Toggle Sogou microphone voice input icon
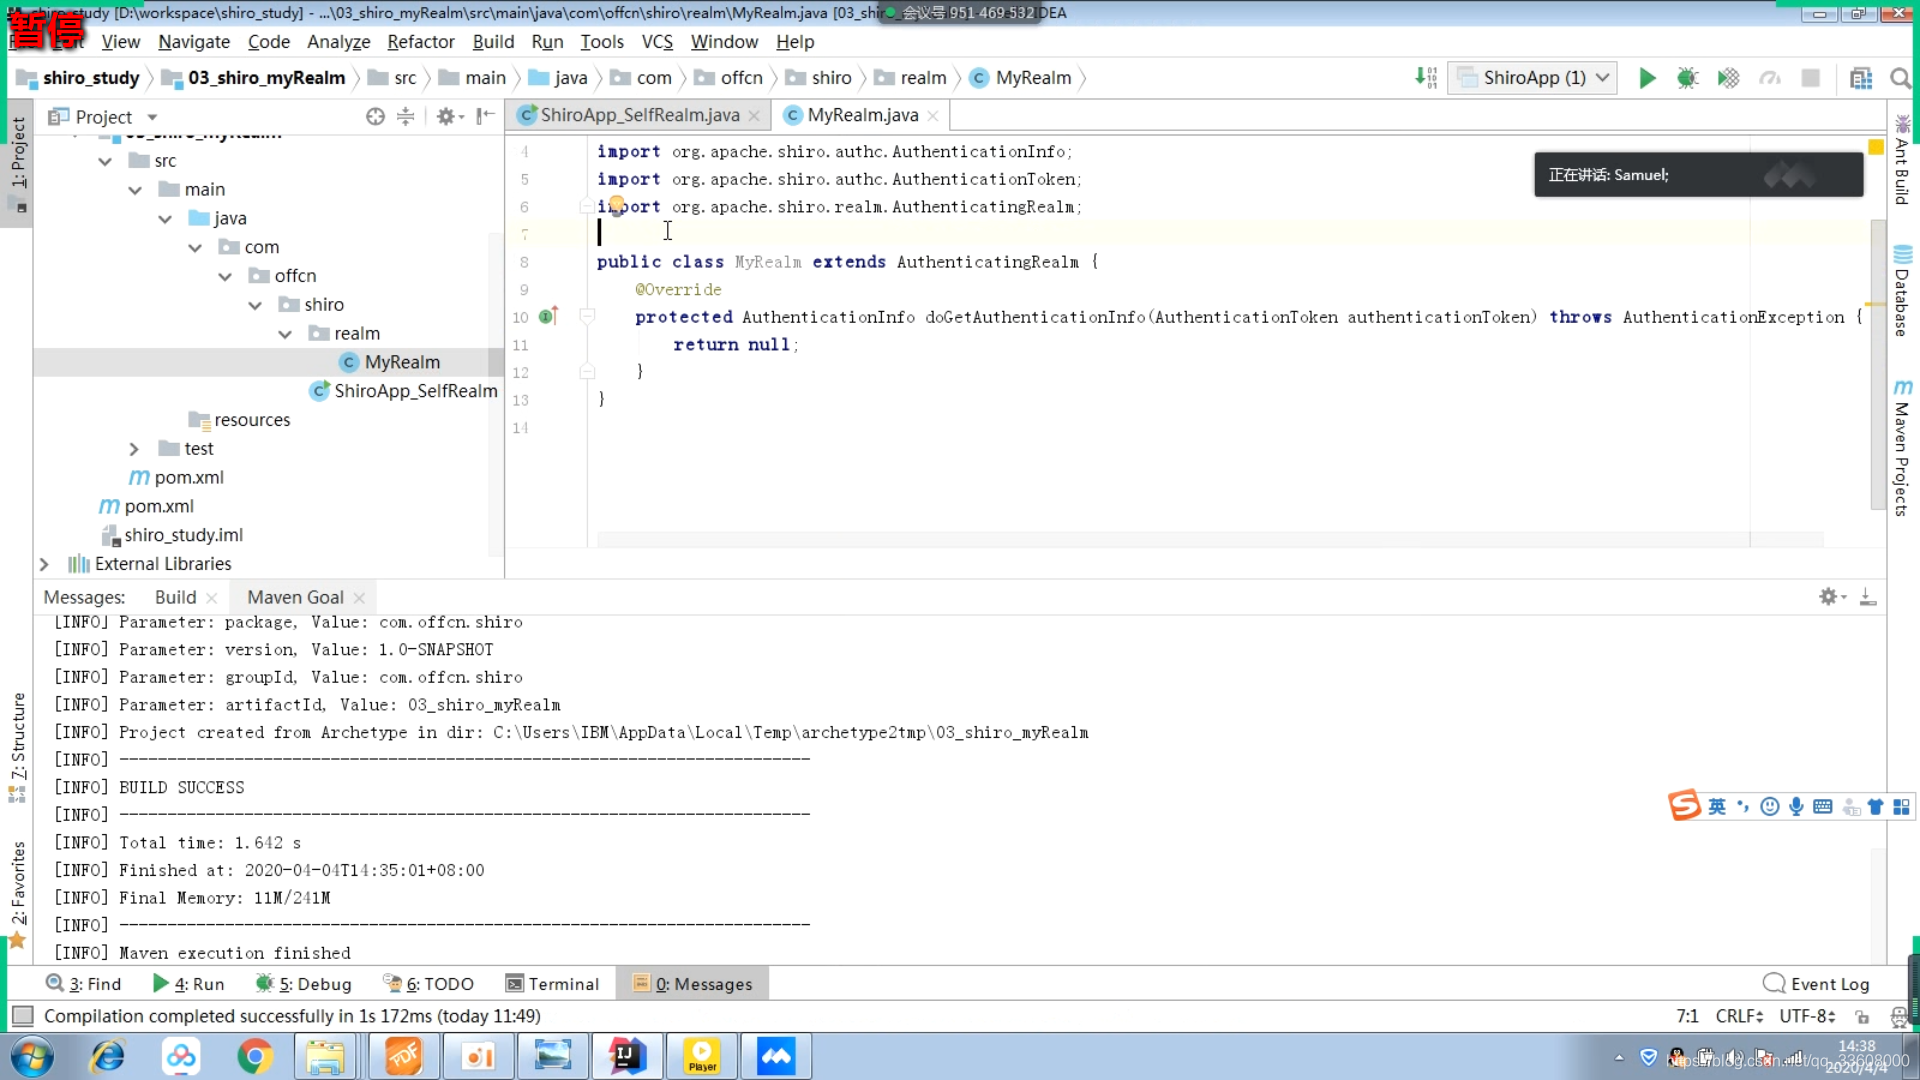Viewport: 1920px width, 1080px height. click(1797, 807)
